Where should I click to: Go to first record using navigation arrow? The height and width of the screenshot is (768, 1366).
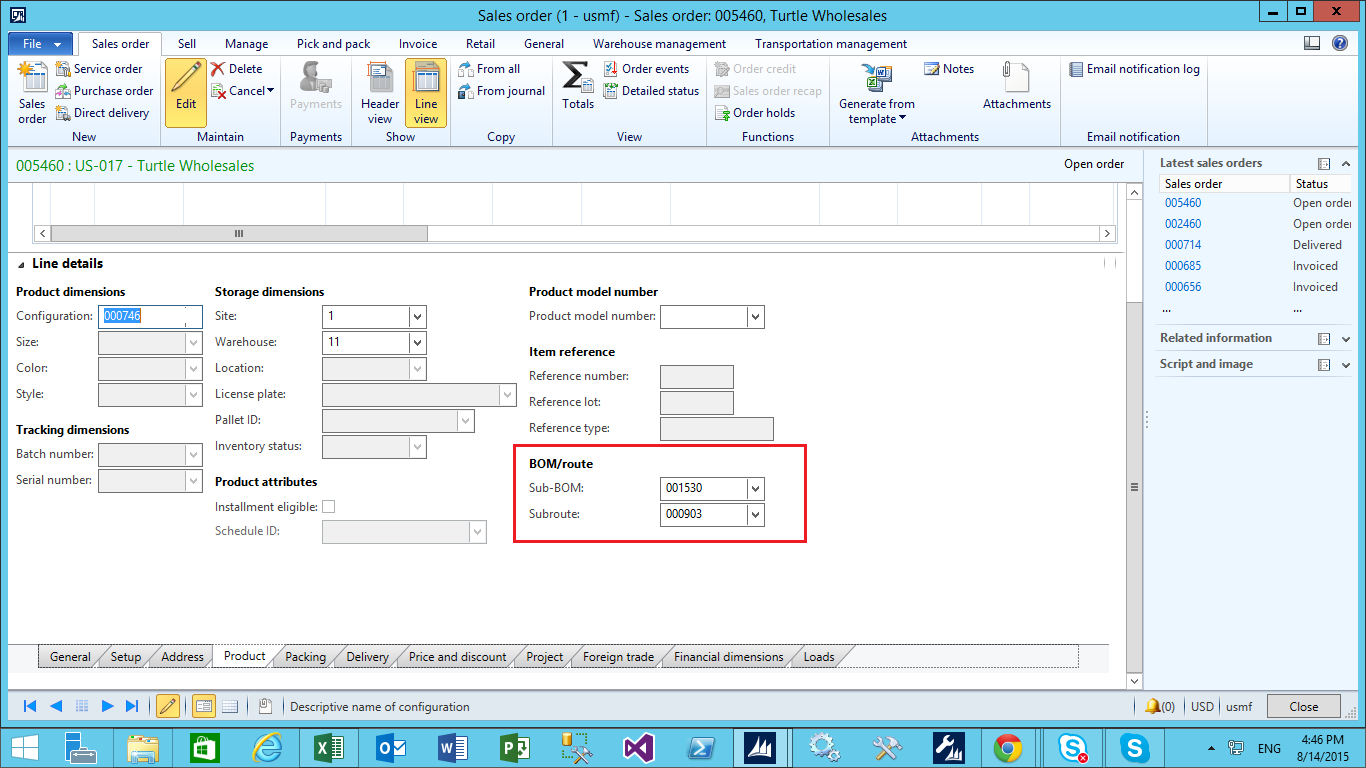30,706
